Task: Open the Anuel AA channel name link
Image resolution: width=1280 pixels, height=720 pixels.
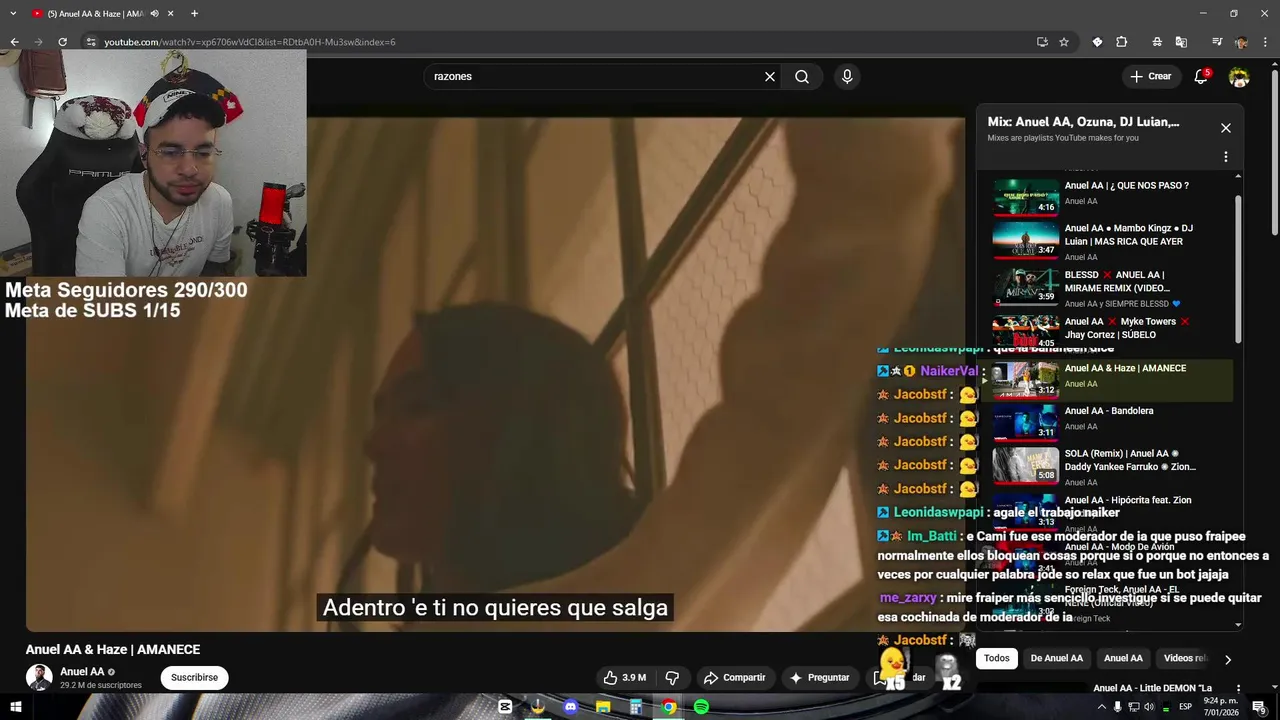Action: tap(82, 672)
